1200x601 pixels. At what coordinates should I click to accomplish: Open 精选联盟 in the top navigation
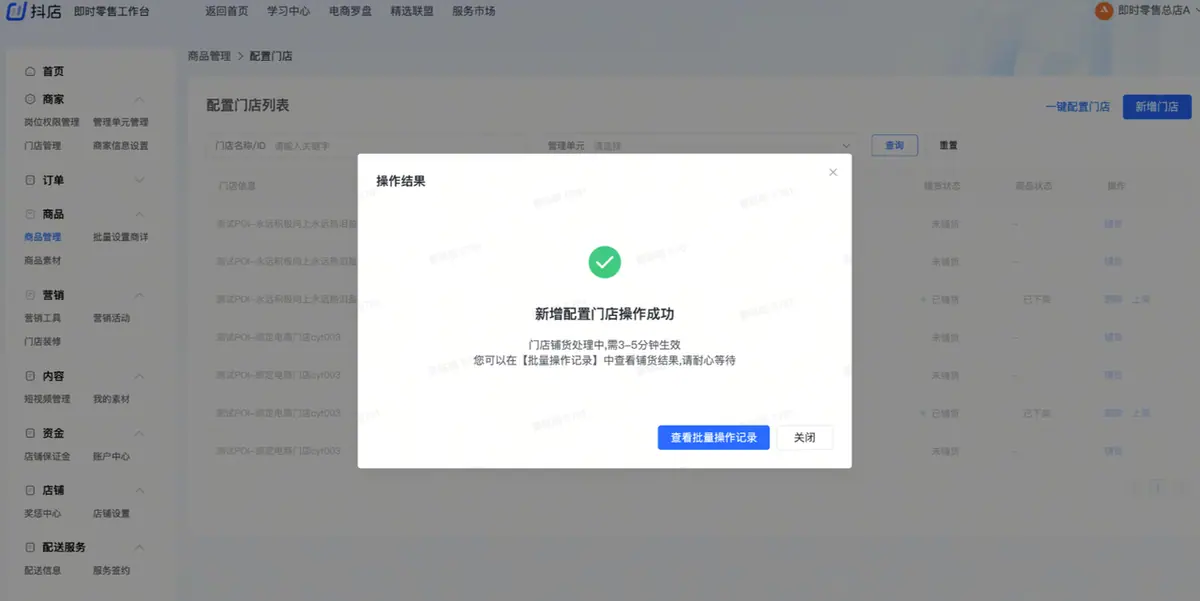[x=412, y=12]
